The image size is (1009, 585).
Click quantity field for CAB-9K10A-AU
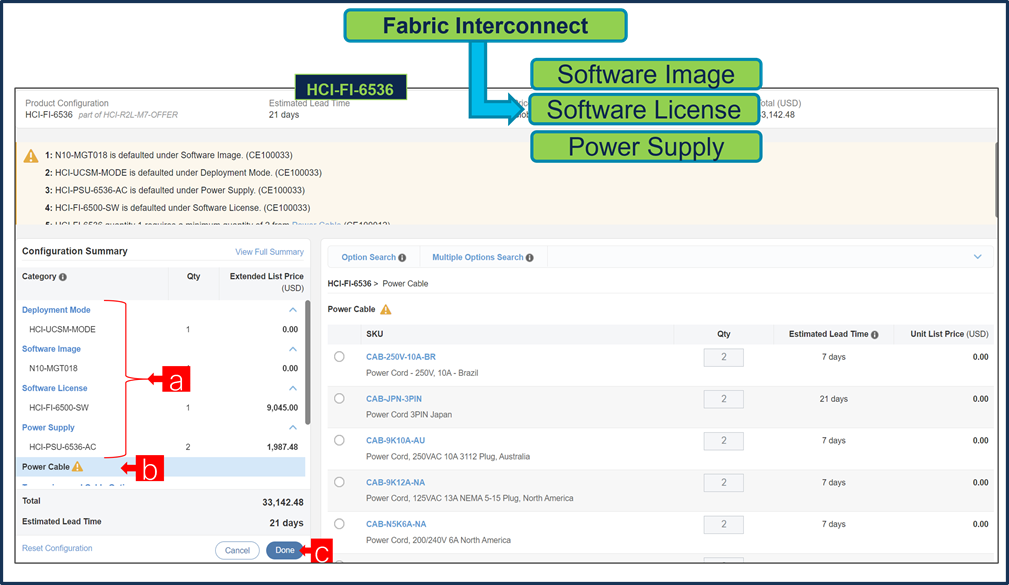click(723, 441)
